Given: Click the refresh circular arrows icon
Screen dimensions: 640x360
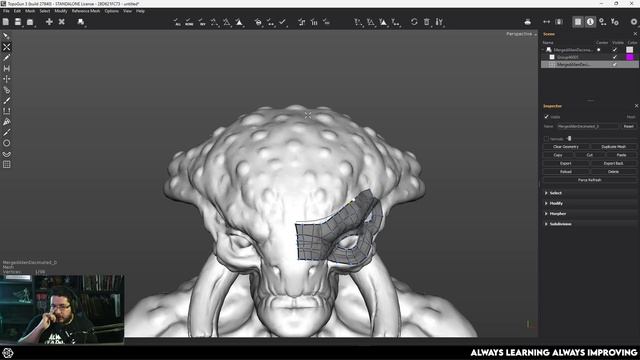Looking at the screenshot, I should [x=414, y=22].
